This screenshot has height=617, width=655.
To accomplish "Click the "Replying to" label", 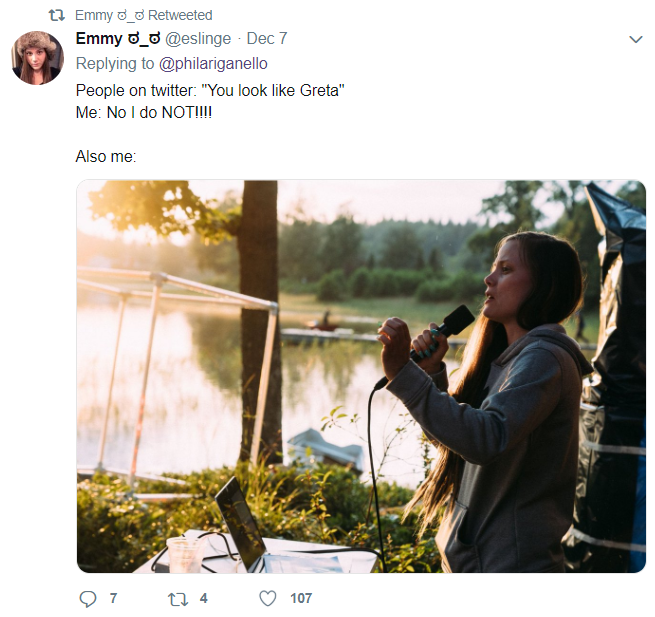I will 115,63.
